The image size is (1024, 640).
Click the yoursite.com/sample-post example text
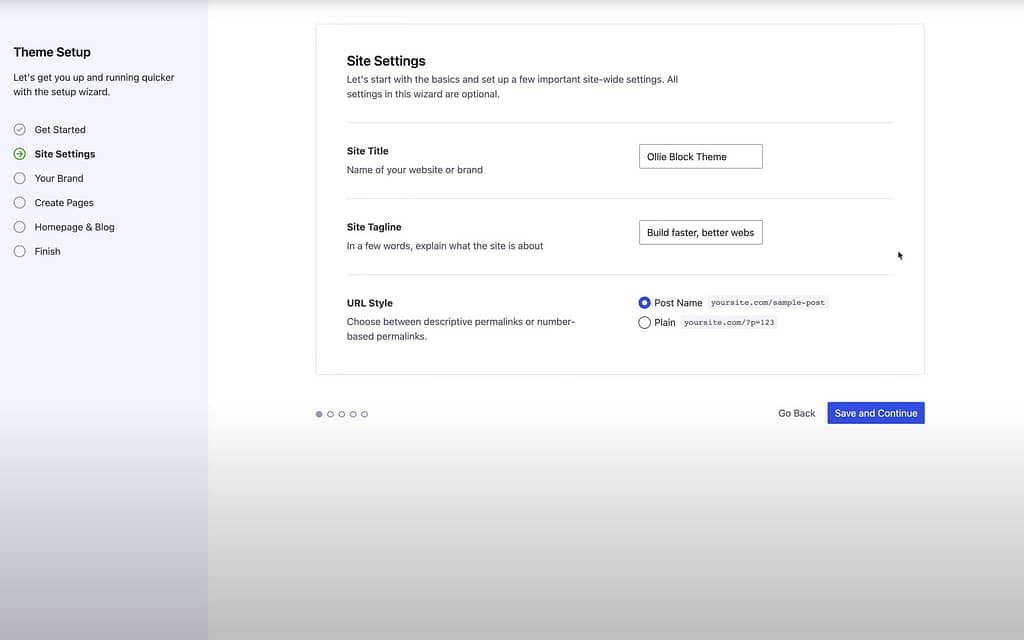[767, 302]
